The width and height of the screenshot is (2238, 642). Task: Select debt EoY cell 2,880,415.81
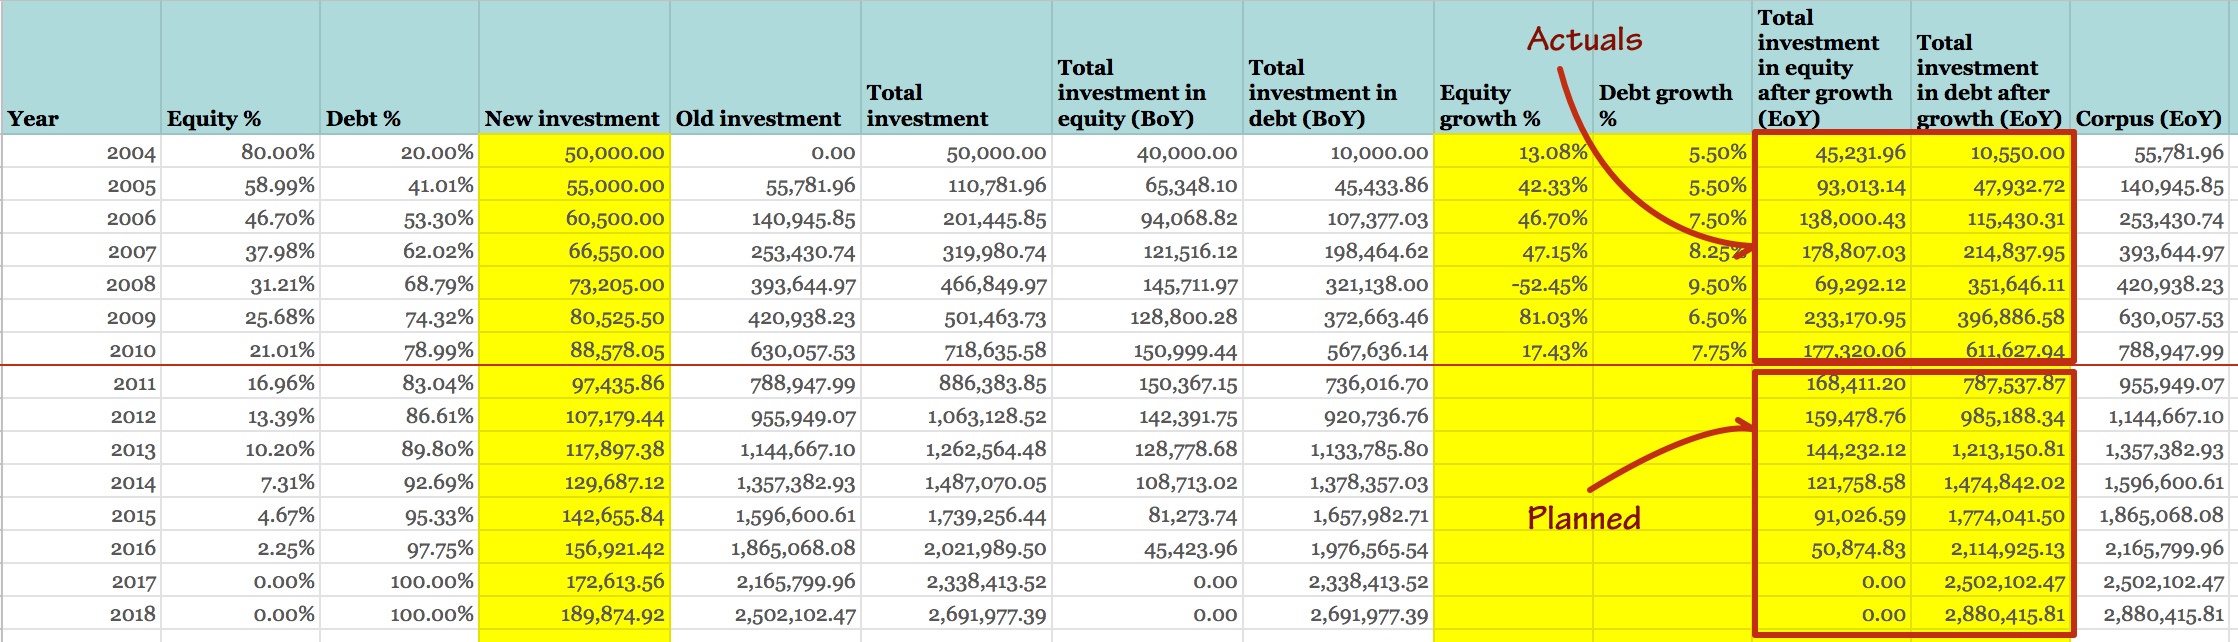click(1990, 614)
